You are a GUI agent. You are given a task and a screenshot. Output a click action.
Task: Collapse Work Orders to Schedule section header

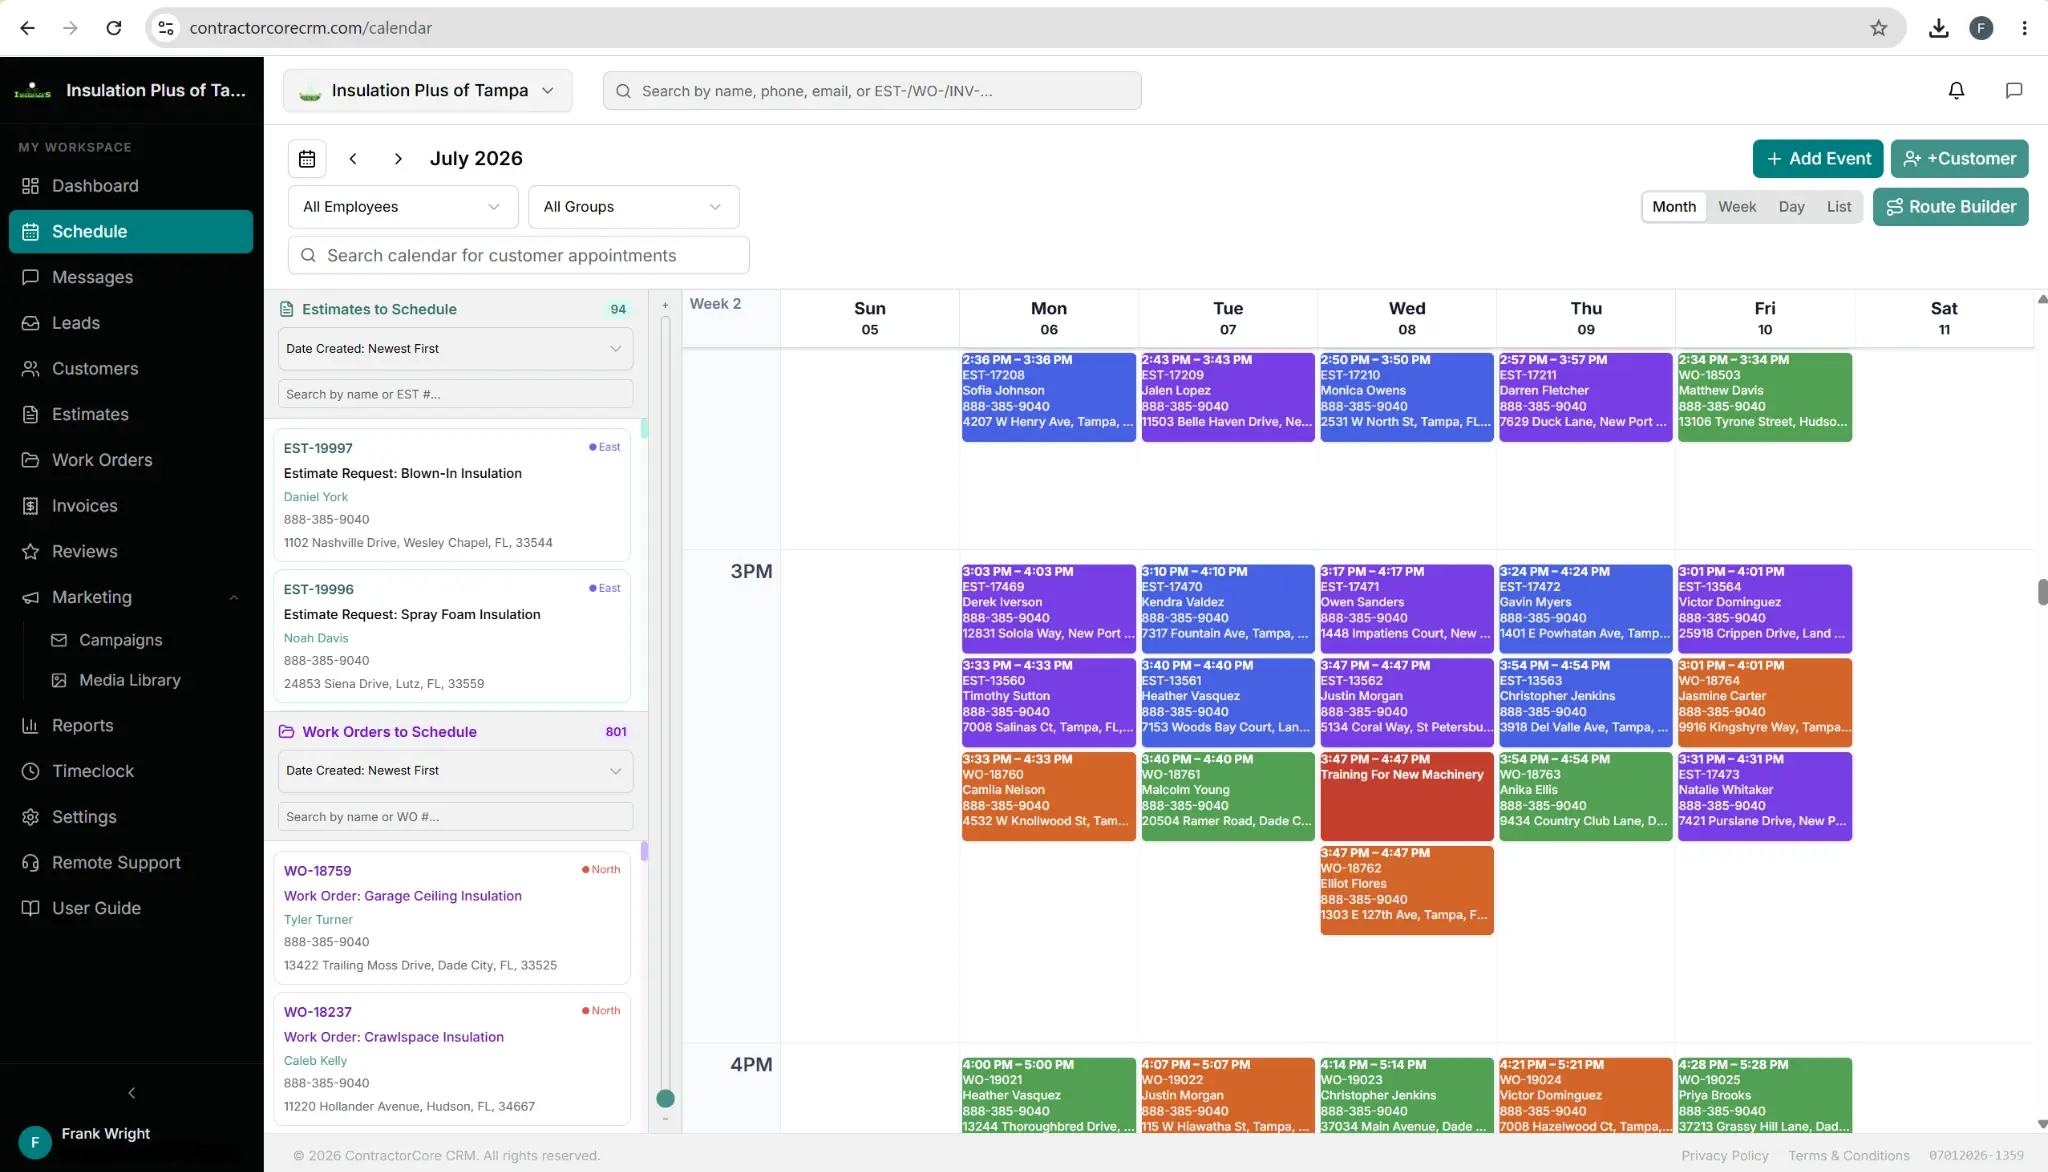click(x=455, y=732)
